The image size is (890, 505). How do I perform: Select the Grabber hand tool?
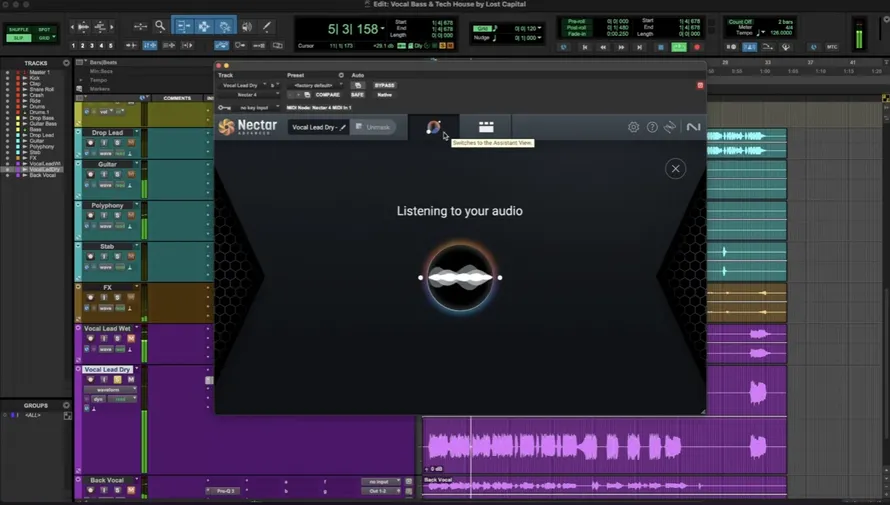(225, 27)
